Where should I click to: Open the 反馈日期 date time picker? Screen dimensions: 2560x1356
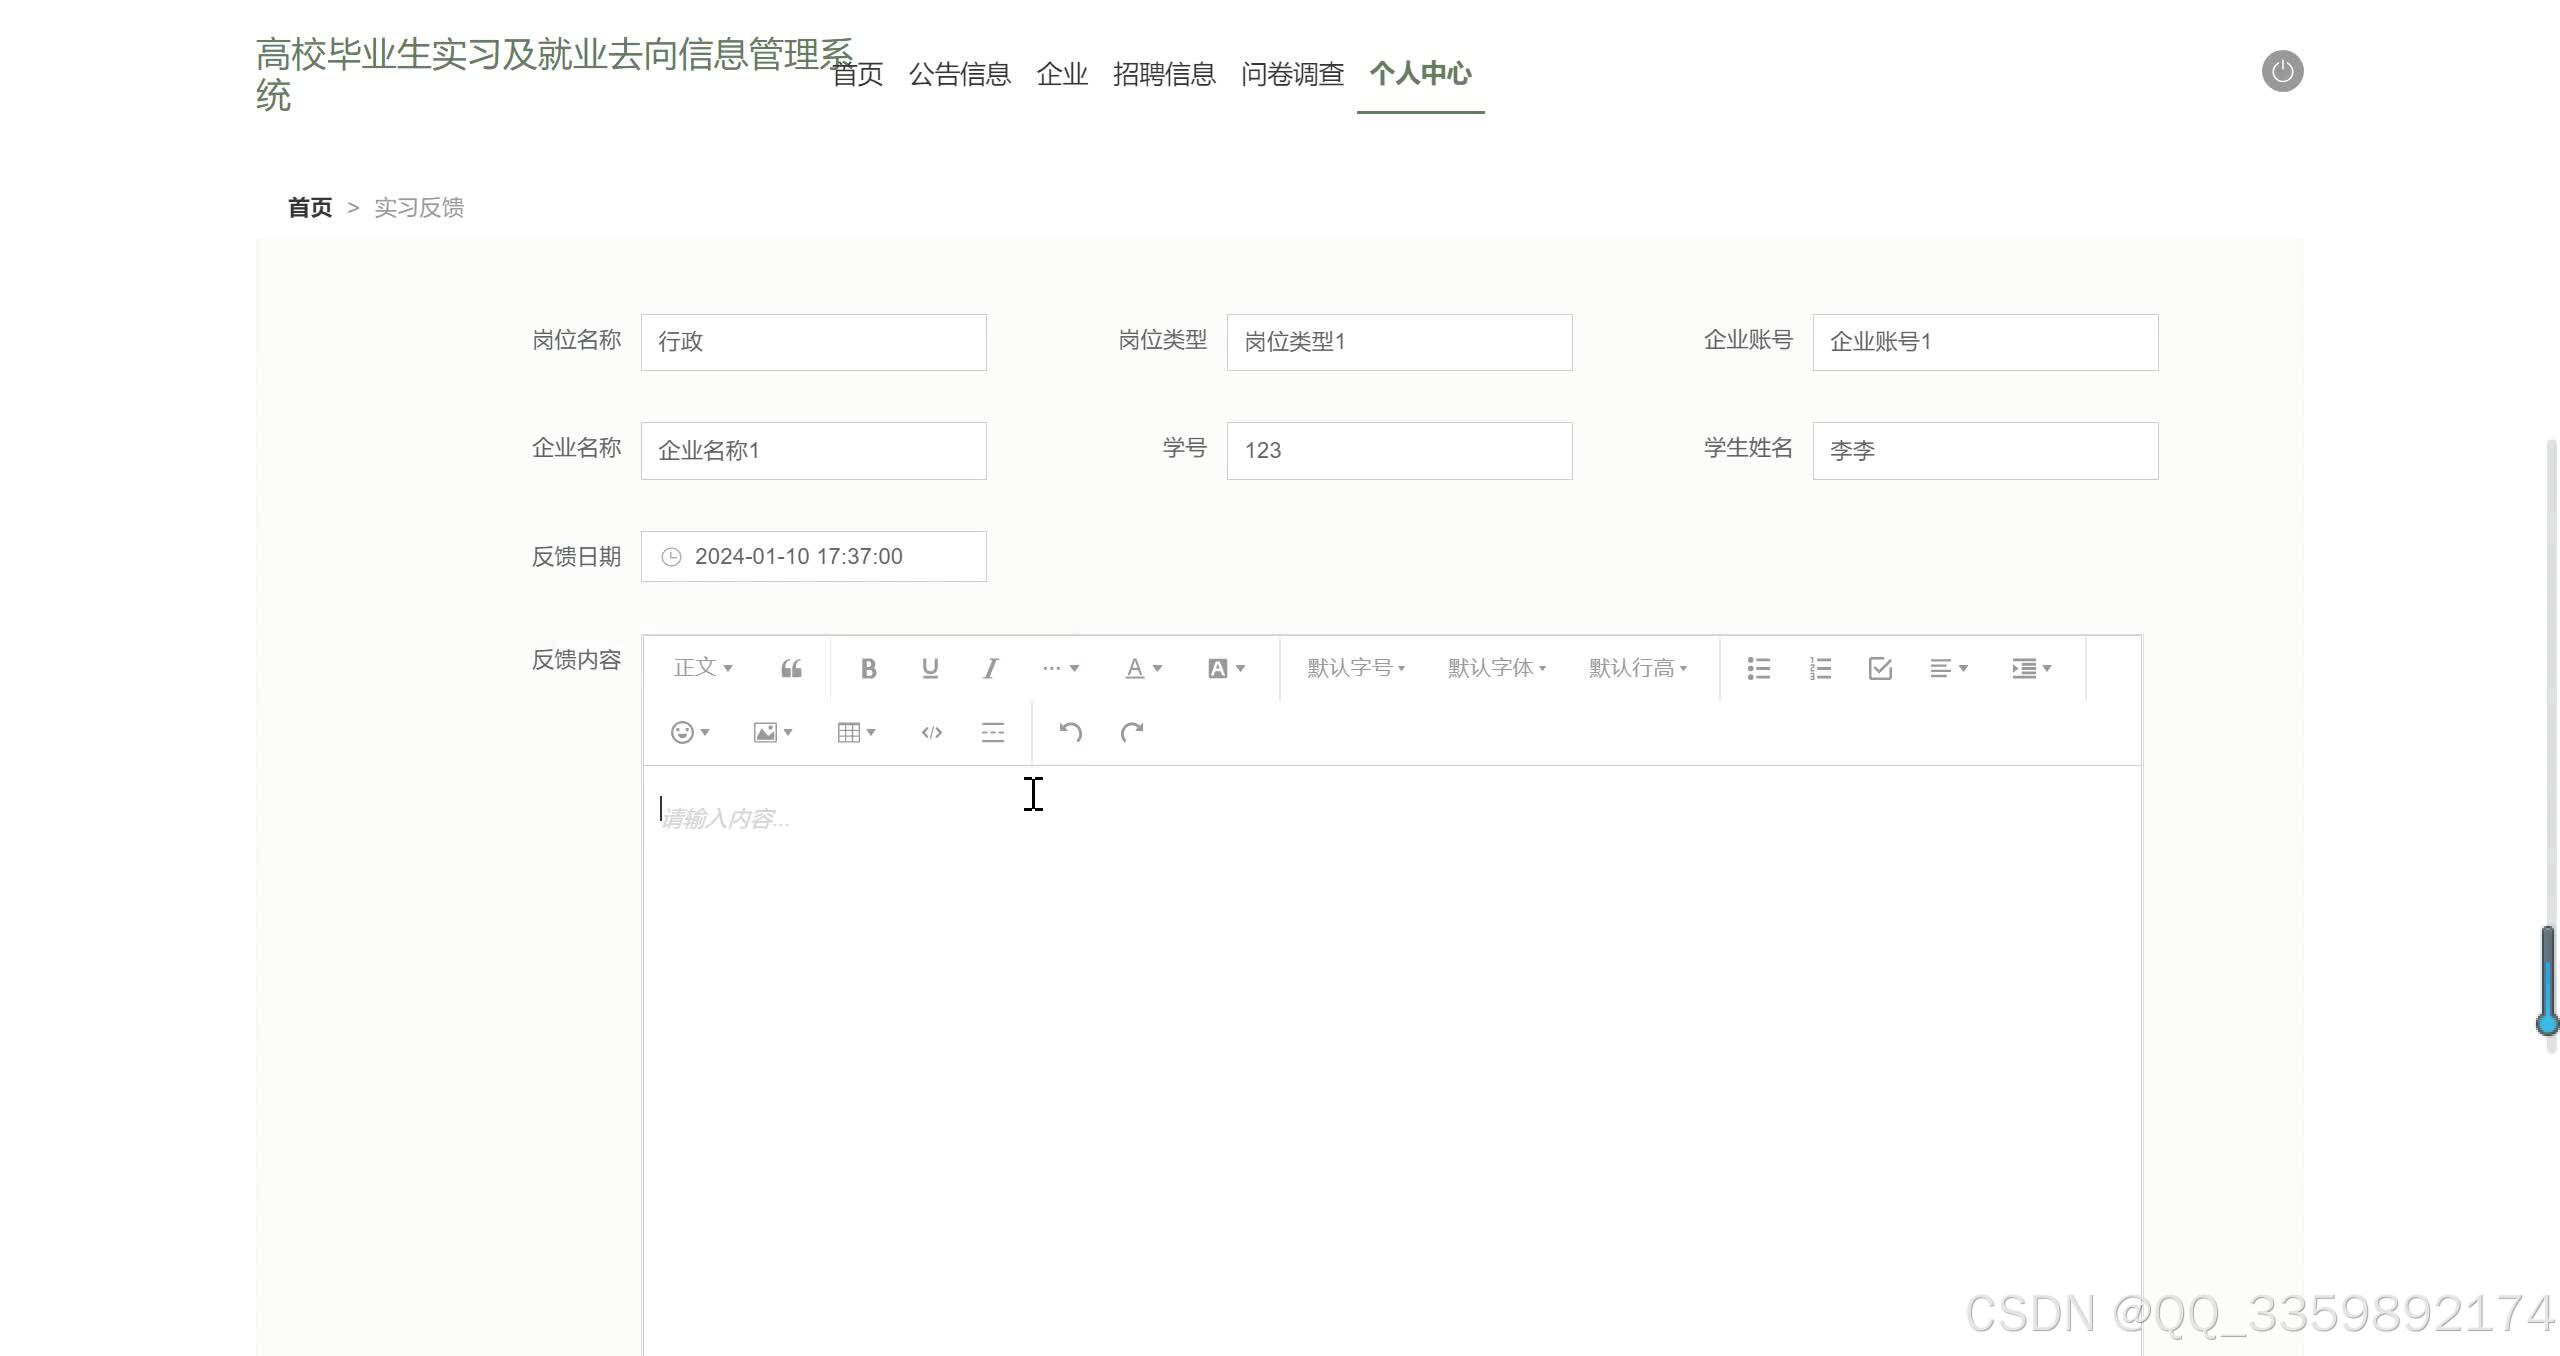(813, 556)
